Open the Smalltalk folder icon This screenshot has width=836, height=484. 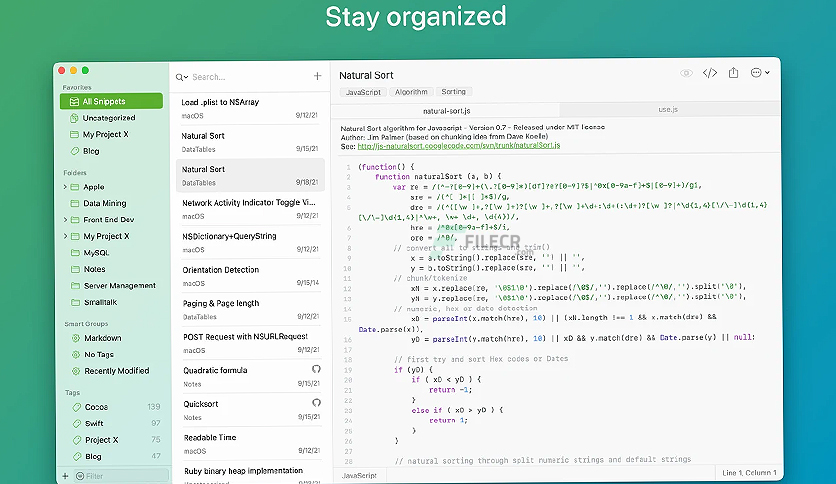tap(75, 302)
